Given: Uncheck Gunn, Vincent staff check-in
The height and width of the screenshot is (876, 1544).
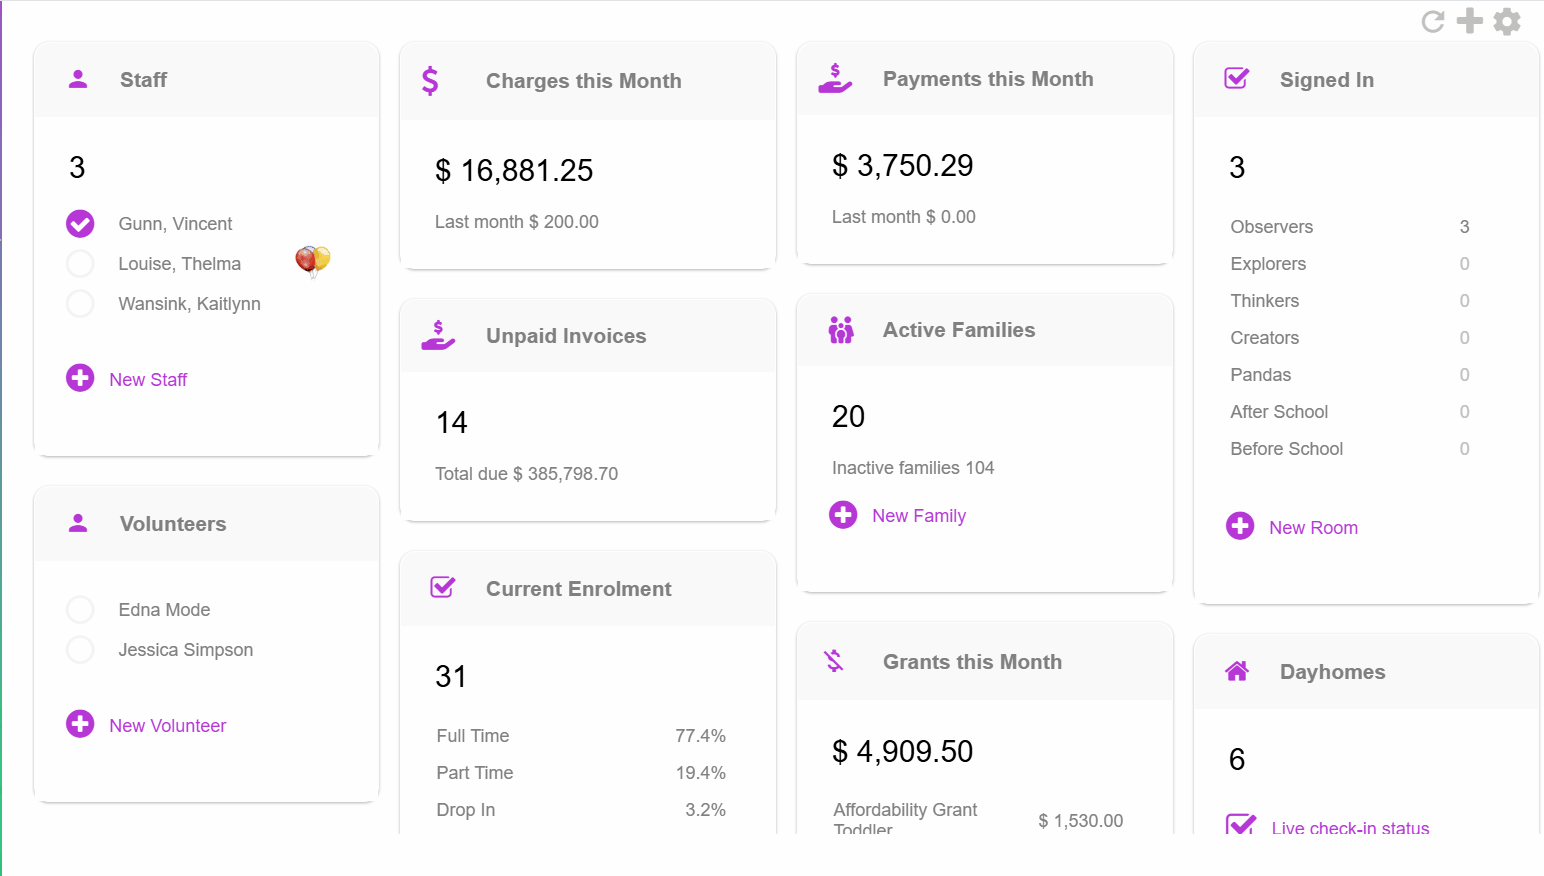Looking at the screenshot, I should (80, 223).
